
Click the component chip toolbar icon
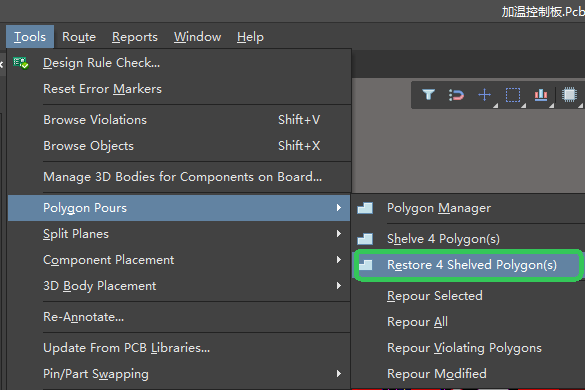[x=569, y=95]
